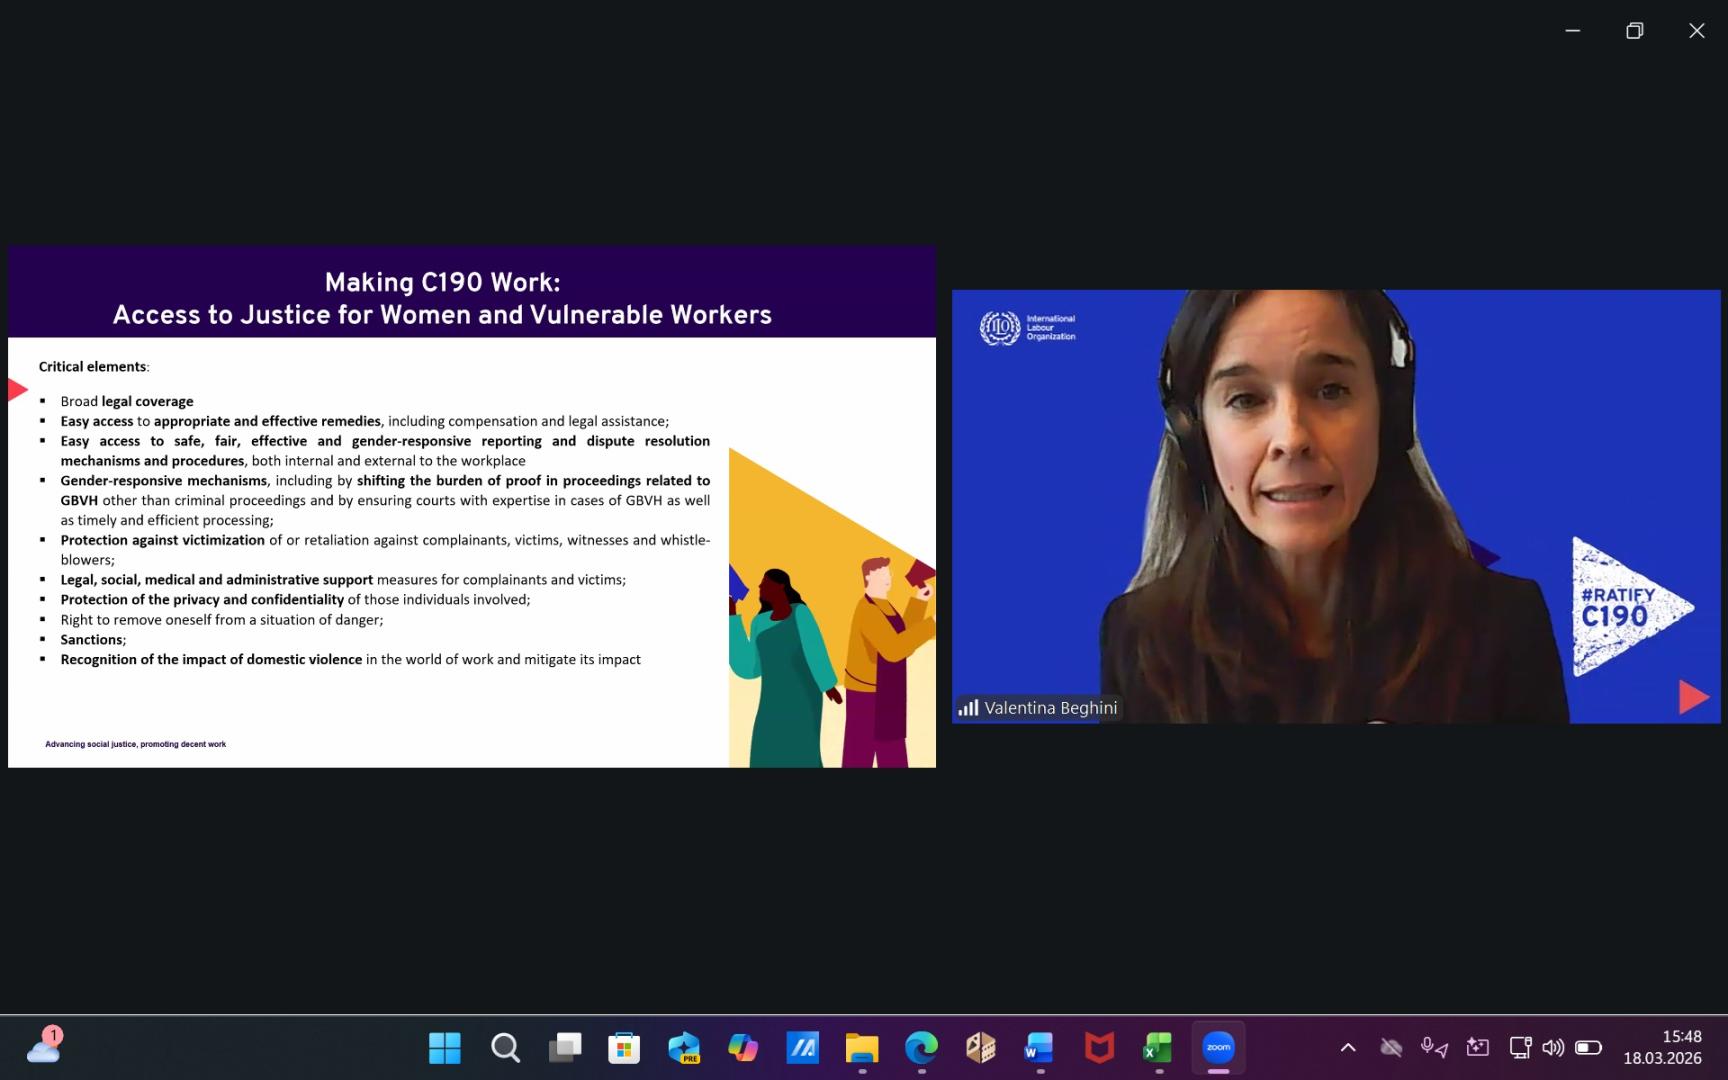The image size is (1728, 1080).
Task: Click the Zoom icon in the taskbar
Action: (1218, 1047)
